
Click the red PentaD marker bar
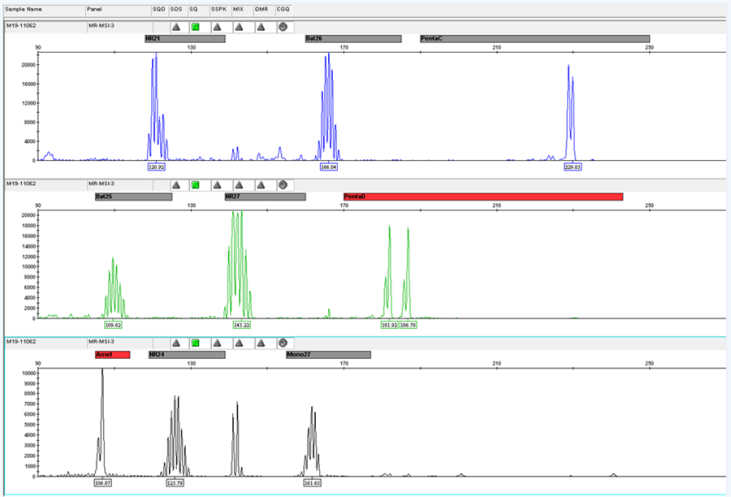pos(482,197)
